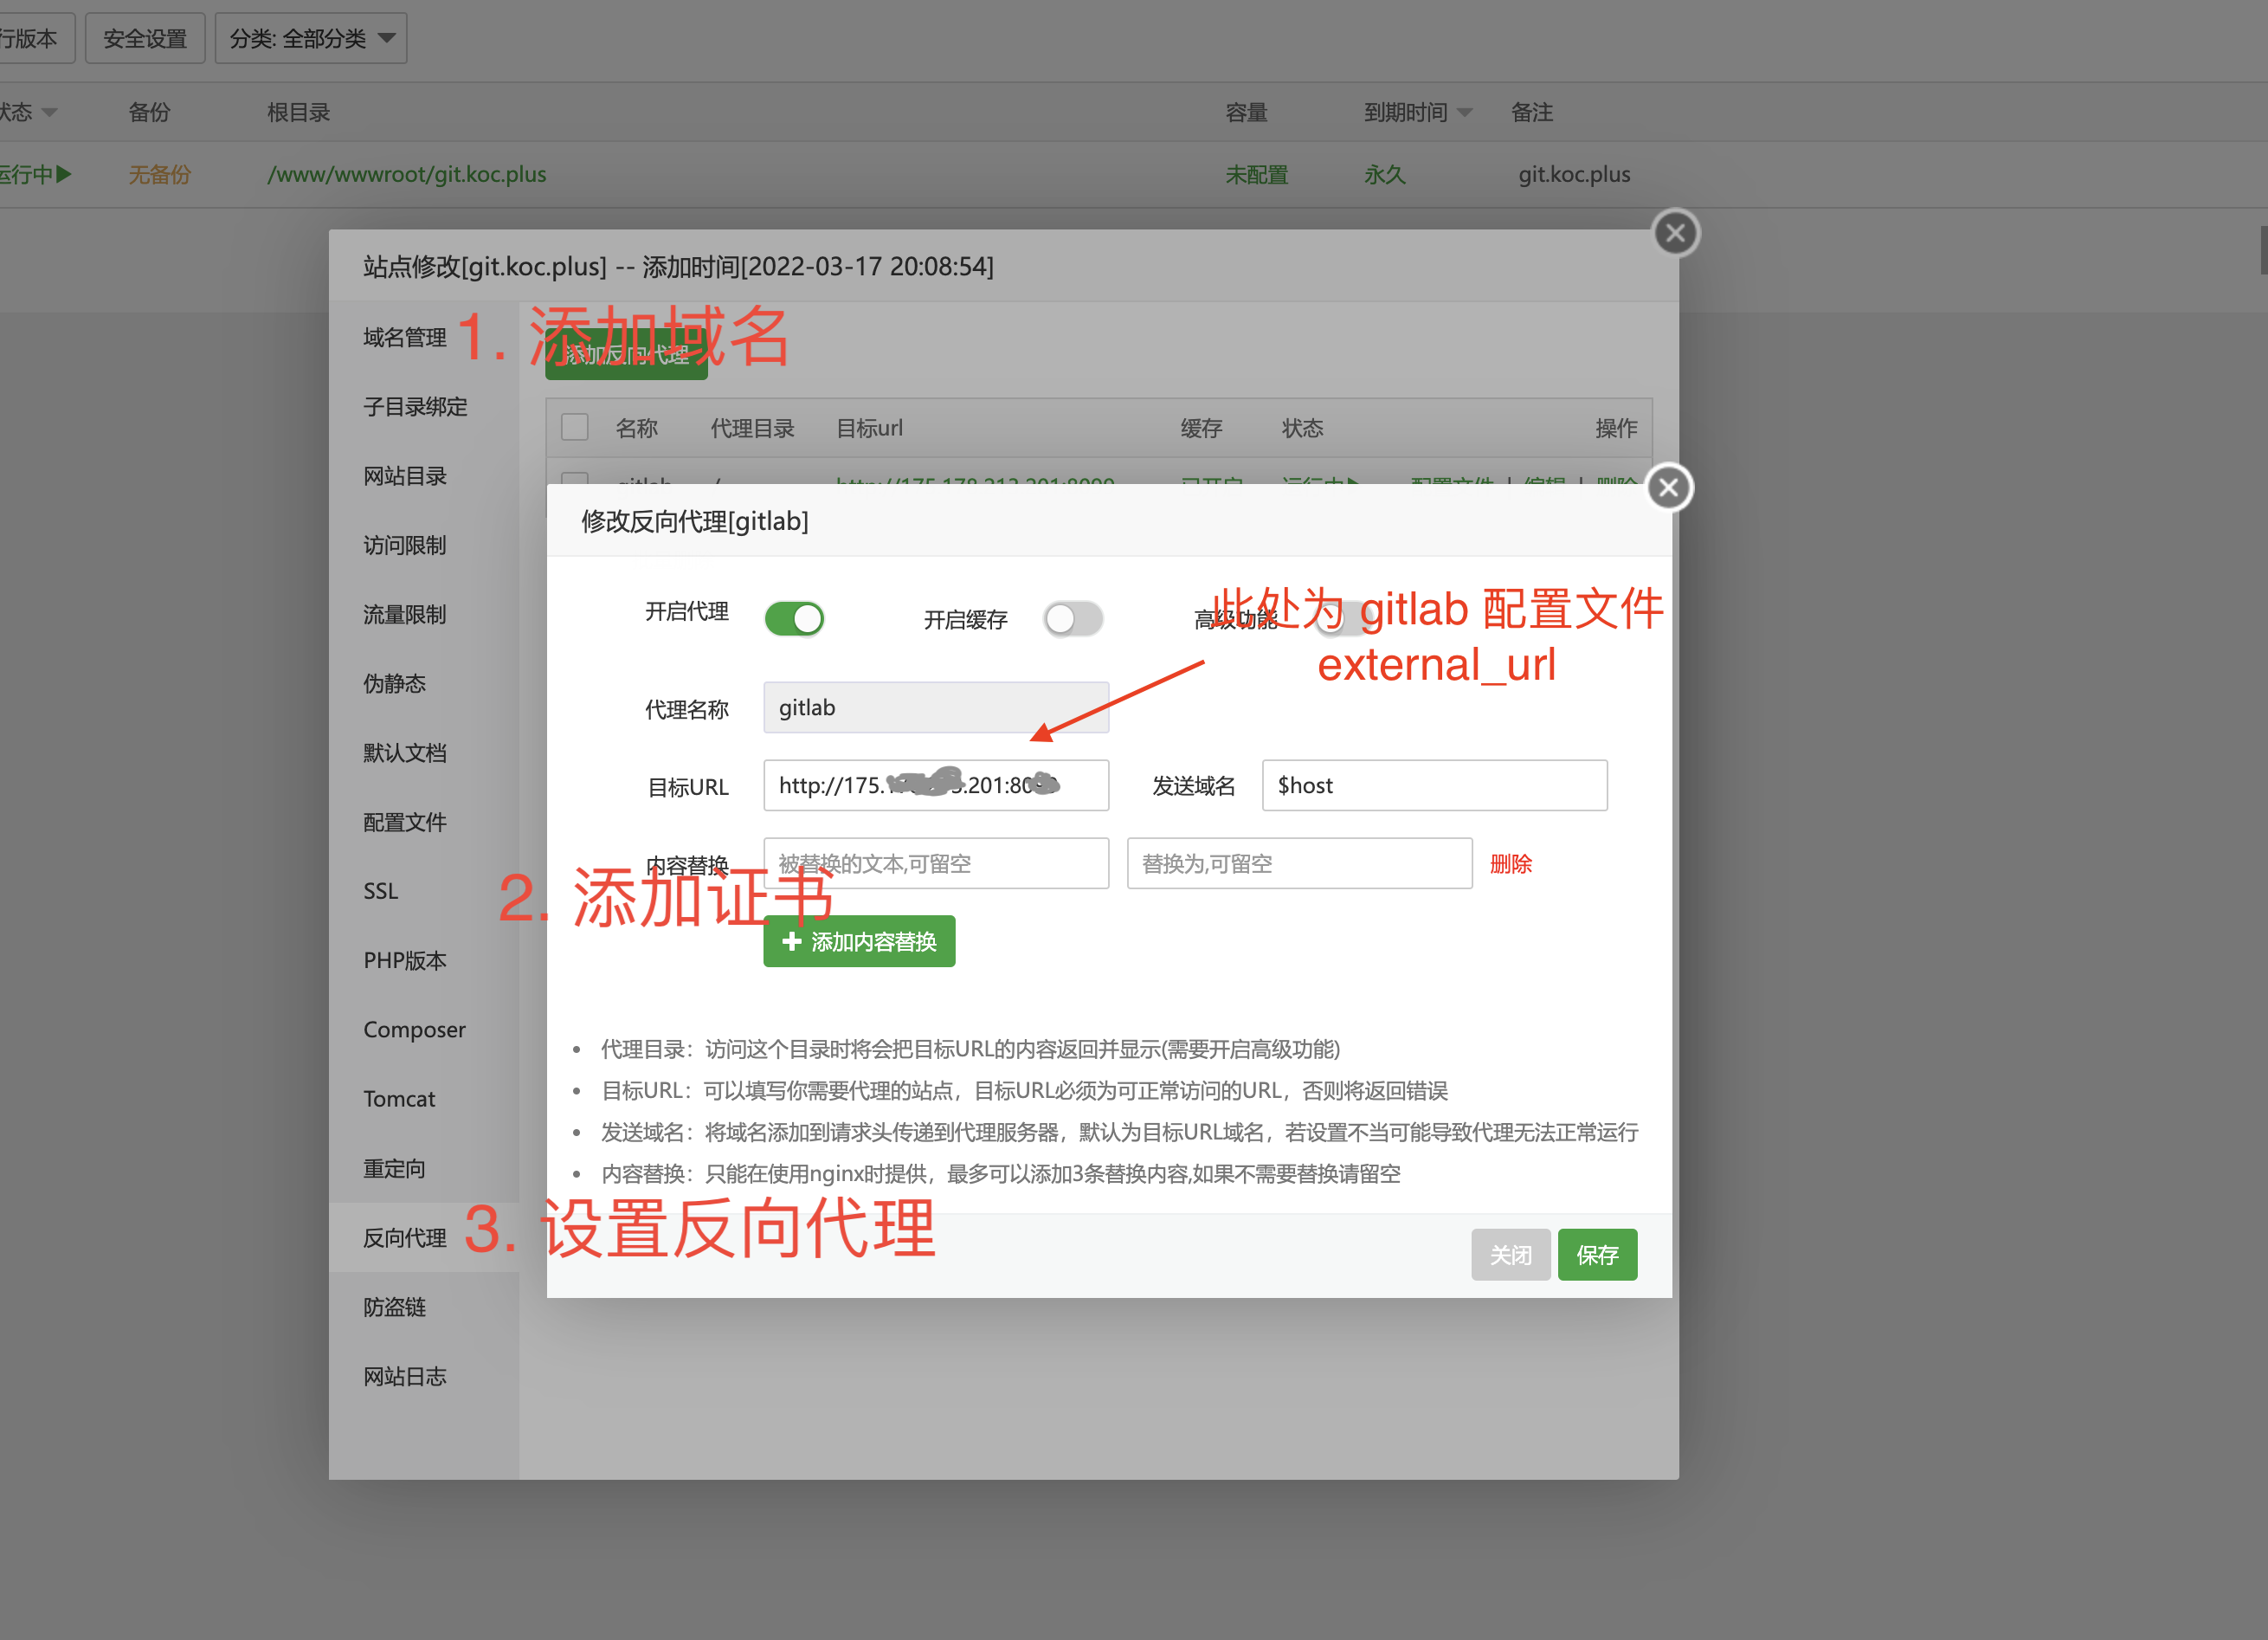2268x1640 pixels.
Task: Close the site modification git.koc.plus dialog
Action: pos(1676,234)
